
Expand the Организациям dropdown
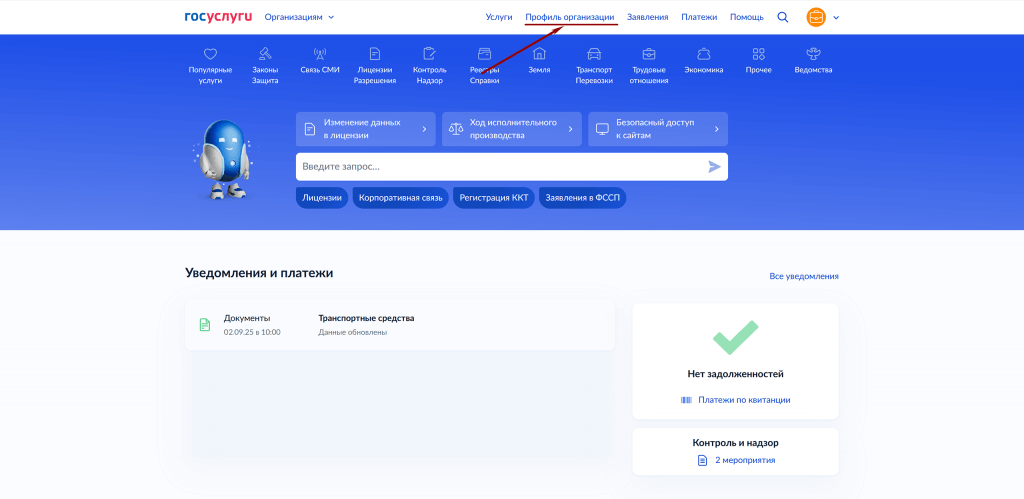click(299, 17)
